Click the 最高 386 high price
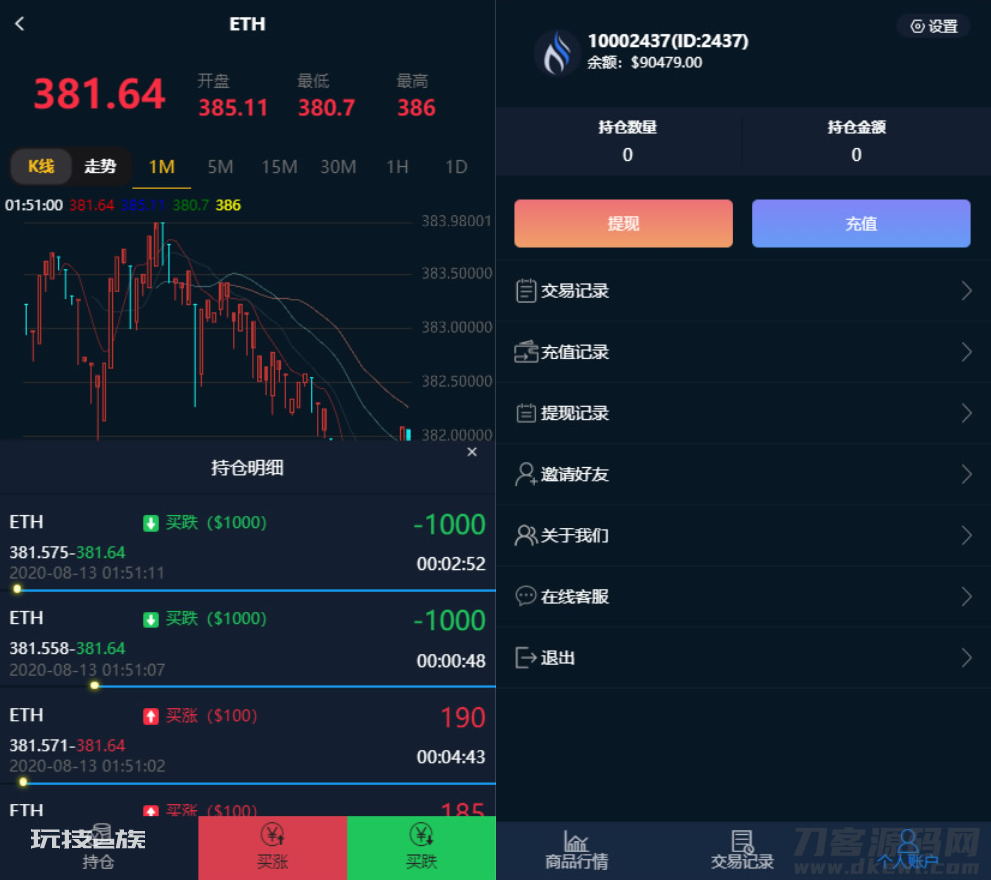991x880 pixels. coord(416,107)
